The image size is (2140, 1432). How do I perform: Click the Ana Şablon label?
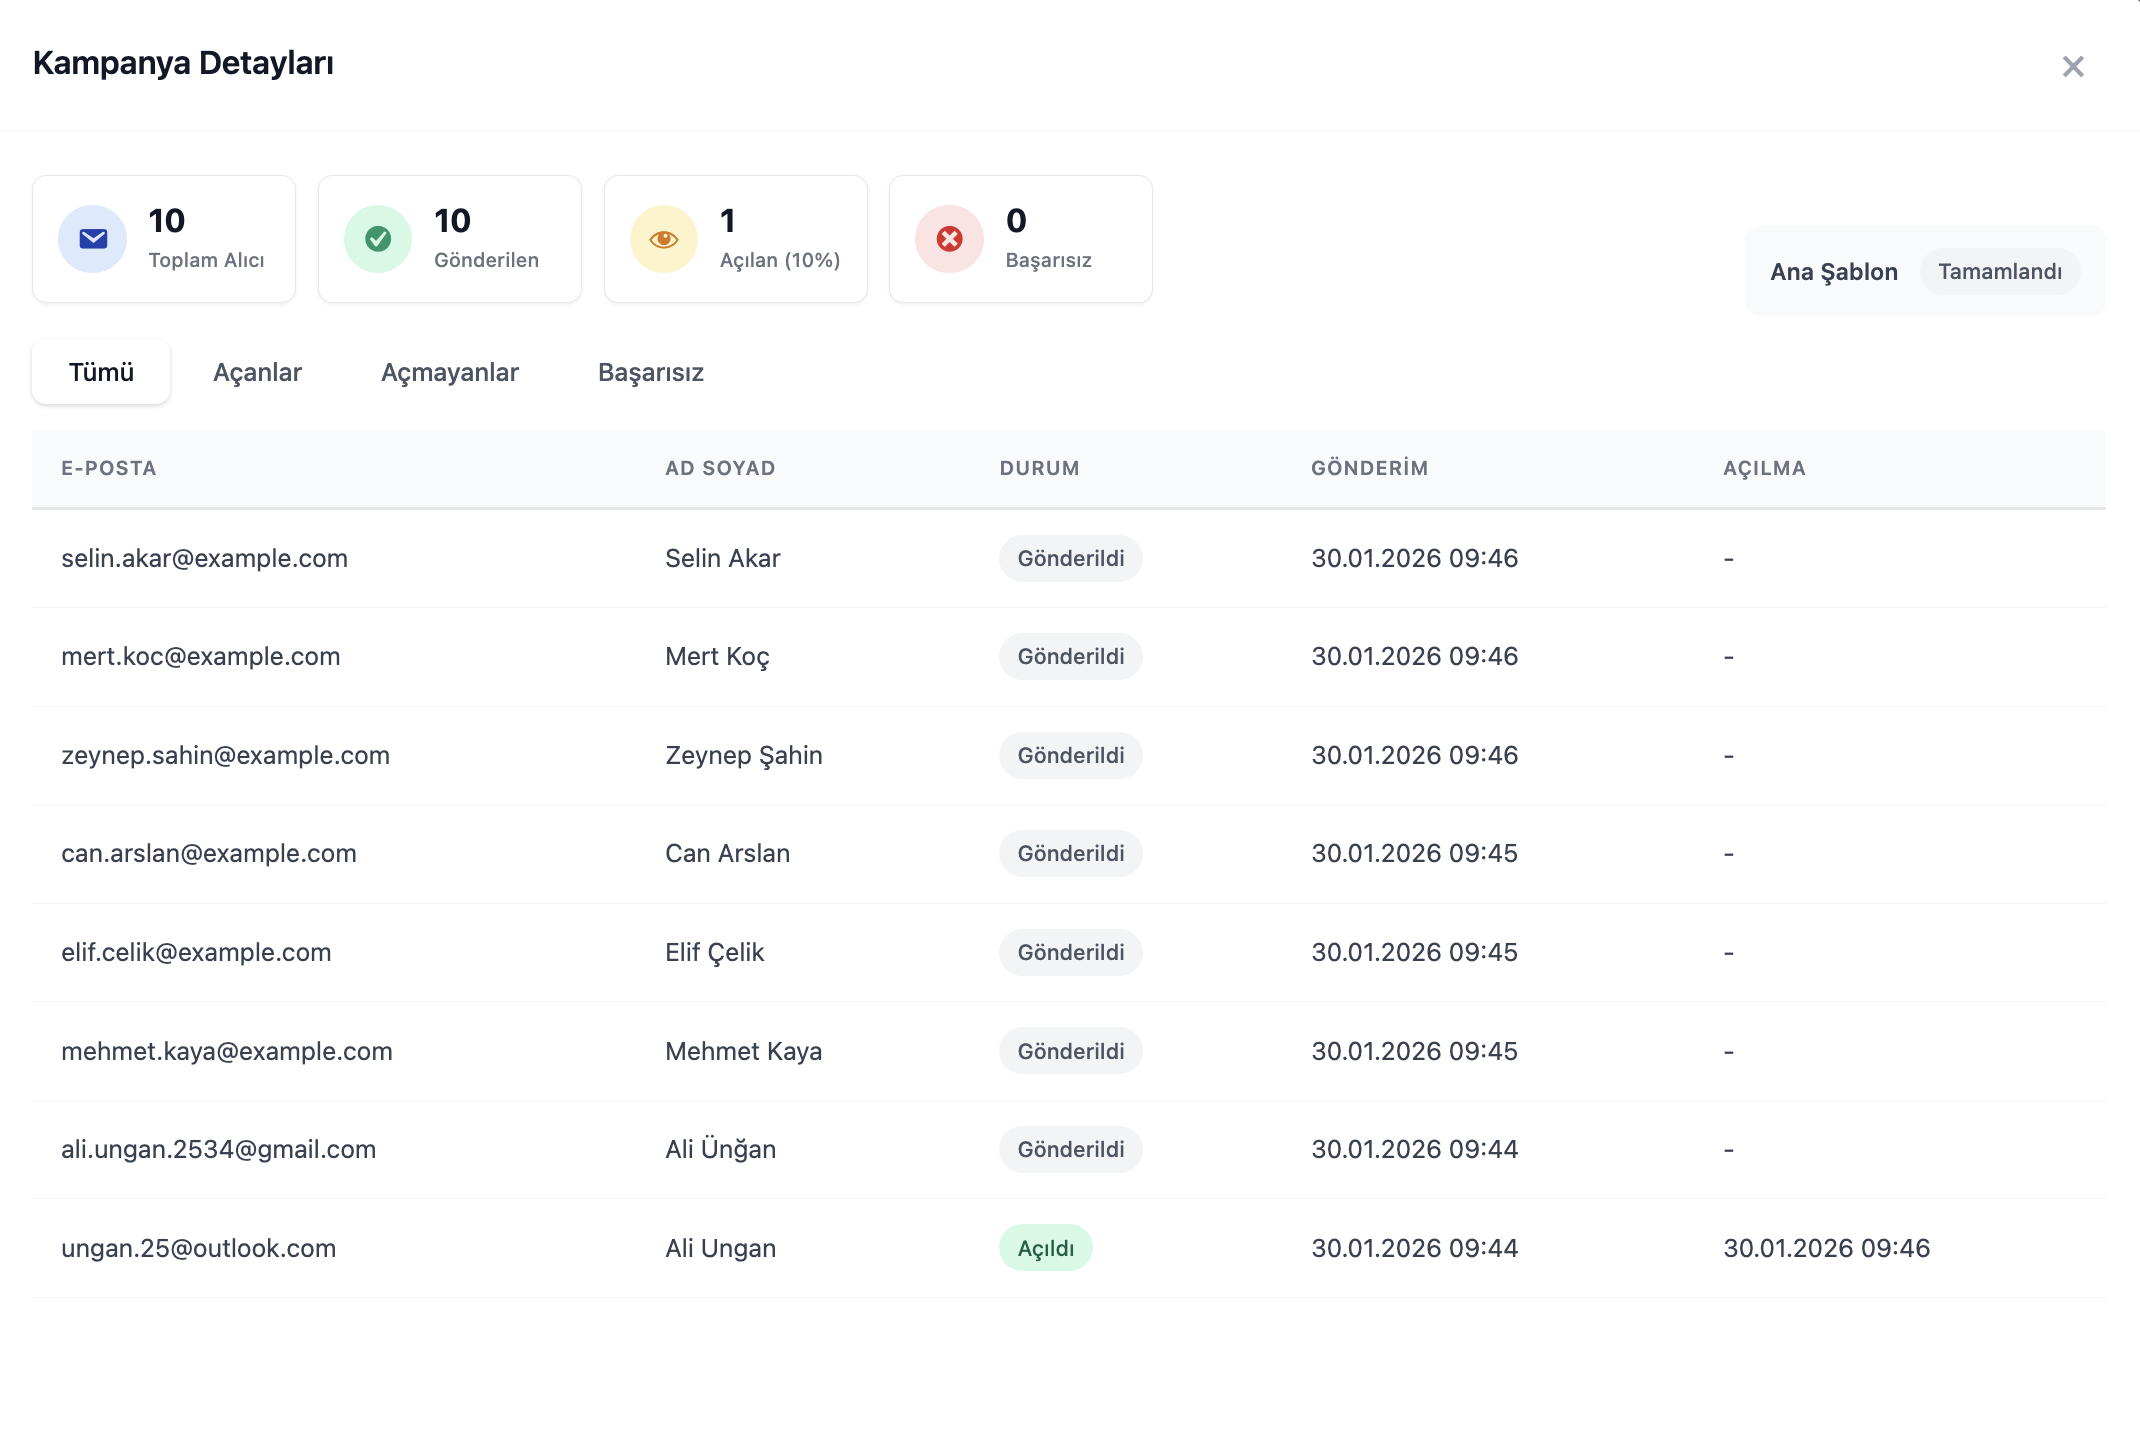click(x=1833, y=272)
